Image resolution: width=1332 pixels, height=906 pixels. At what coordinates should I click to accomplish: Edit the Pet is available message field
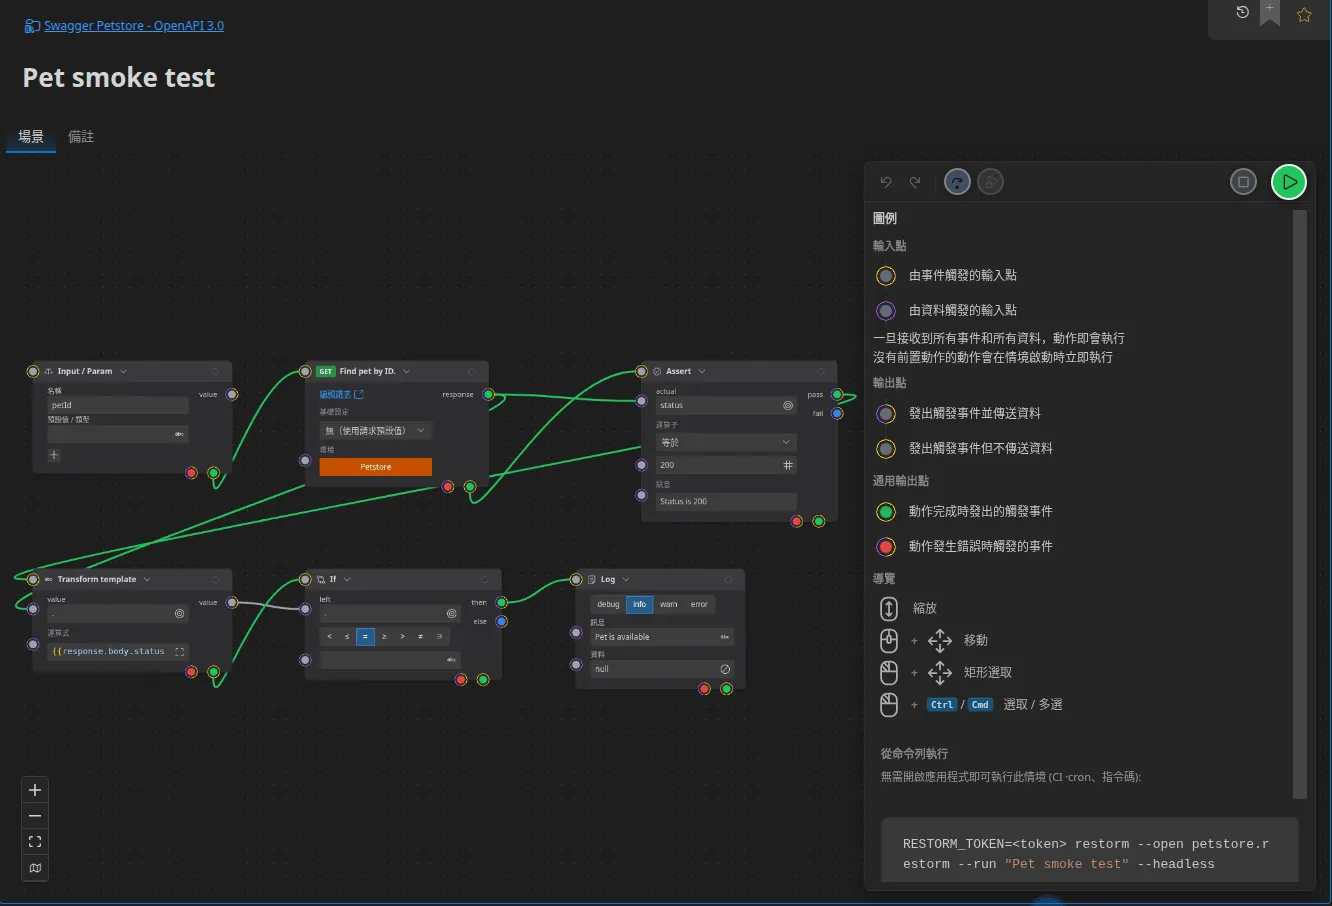pyautogui.click(x=662, y=637)
